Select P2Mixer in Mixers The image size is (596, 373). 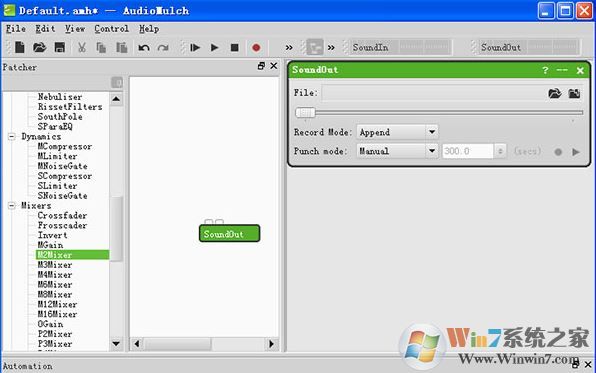[55, 334]
